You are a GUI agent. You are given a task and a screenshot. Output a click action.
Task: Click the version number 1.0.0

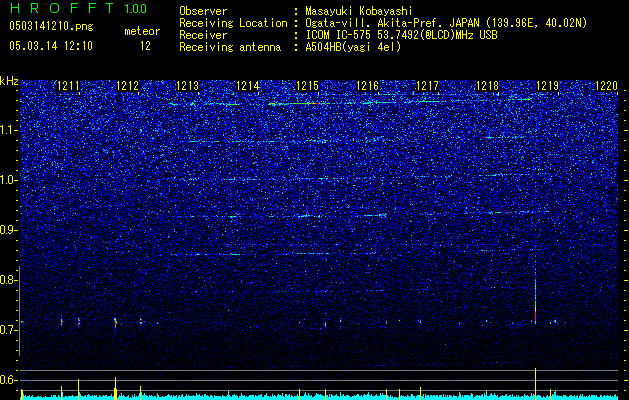tap(136, 8)
